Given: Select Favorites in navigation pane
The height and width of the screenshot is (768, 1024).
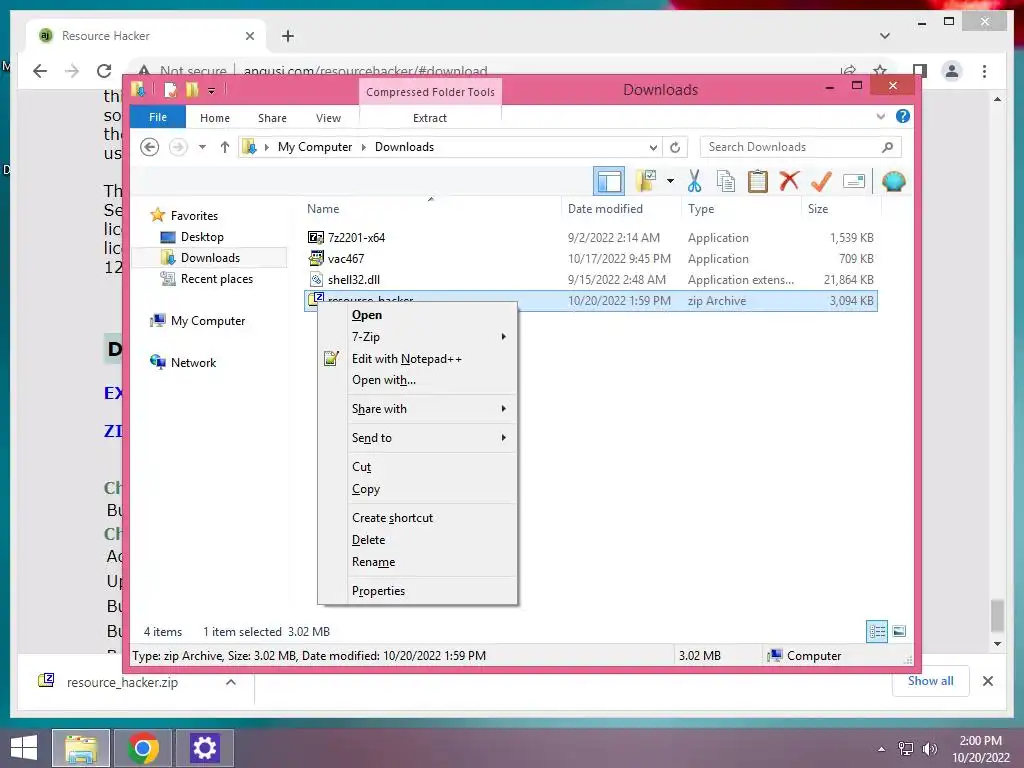Looking at the screenshot, I should tap(194, 216).
